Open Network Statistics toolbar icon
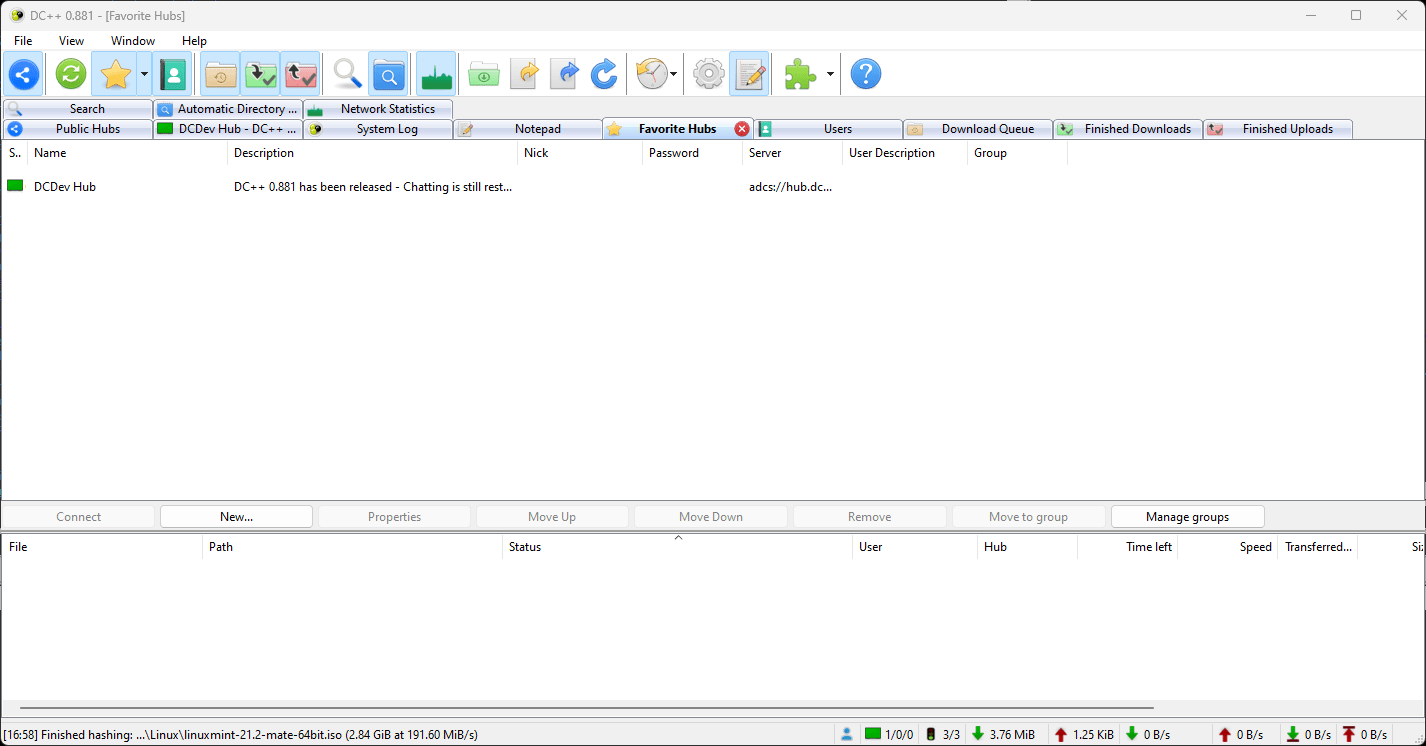The image size is (1426, 746). point(436,74)
